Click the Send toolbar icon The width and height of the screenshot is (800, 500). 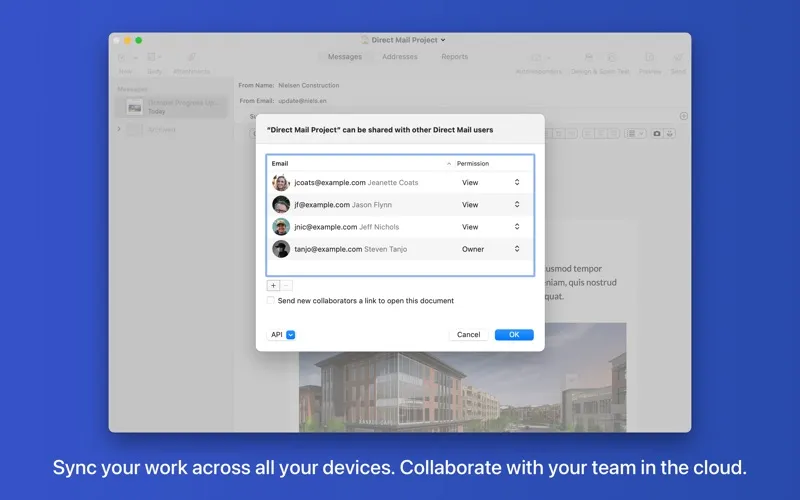click(678, 61)
